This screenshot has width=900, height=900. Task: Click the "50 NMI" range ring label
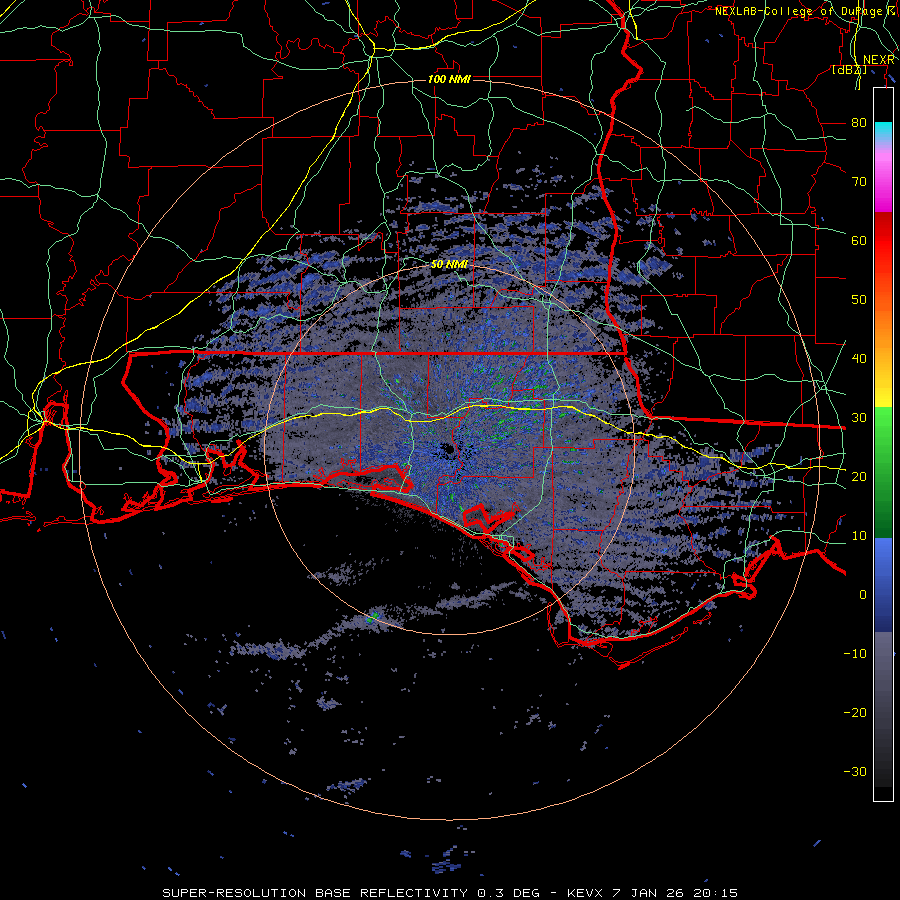tap(449, 265)
